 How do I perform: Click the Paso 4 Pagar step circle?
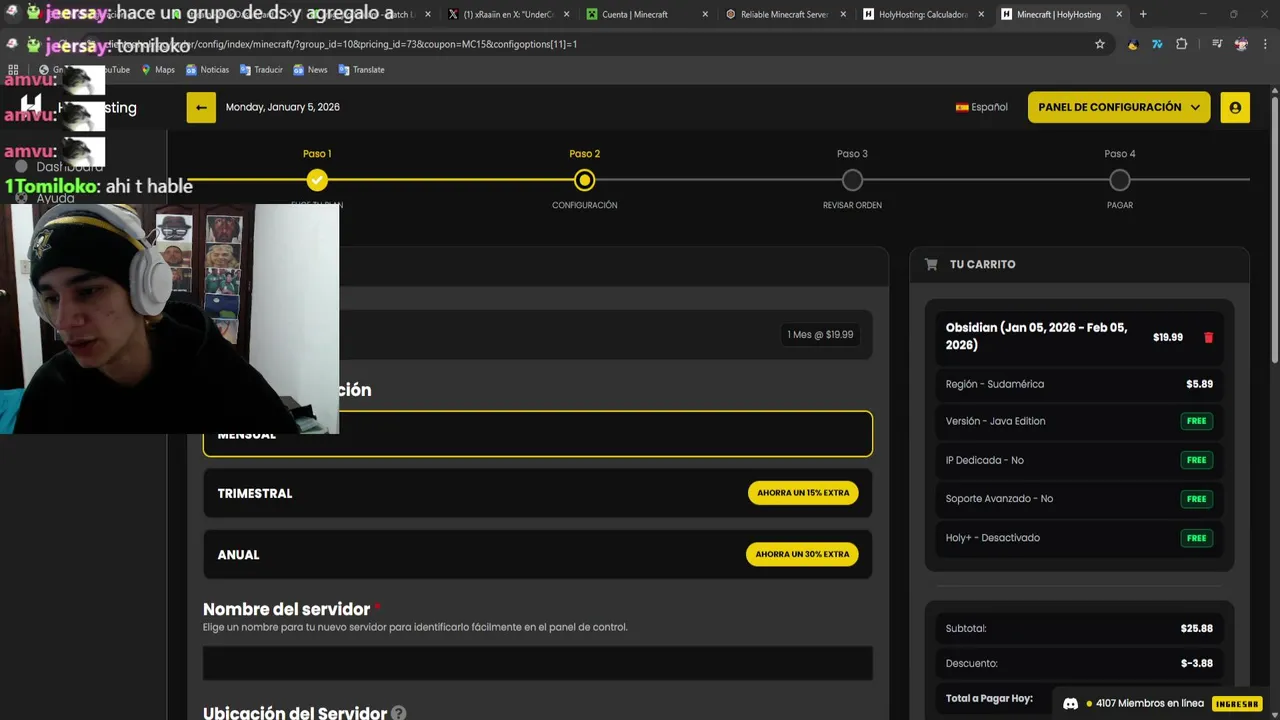1120,180
